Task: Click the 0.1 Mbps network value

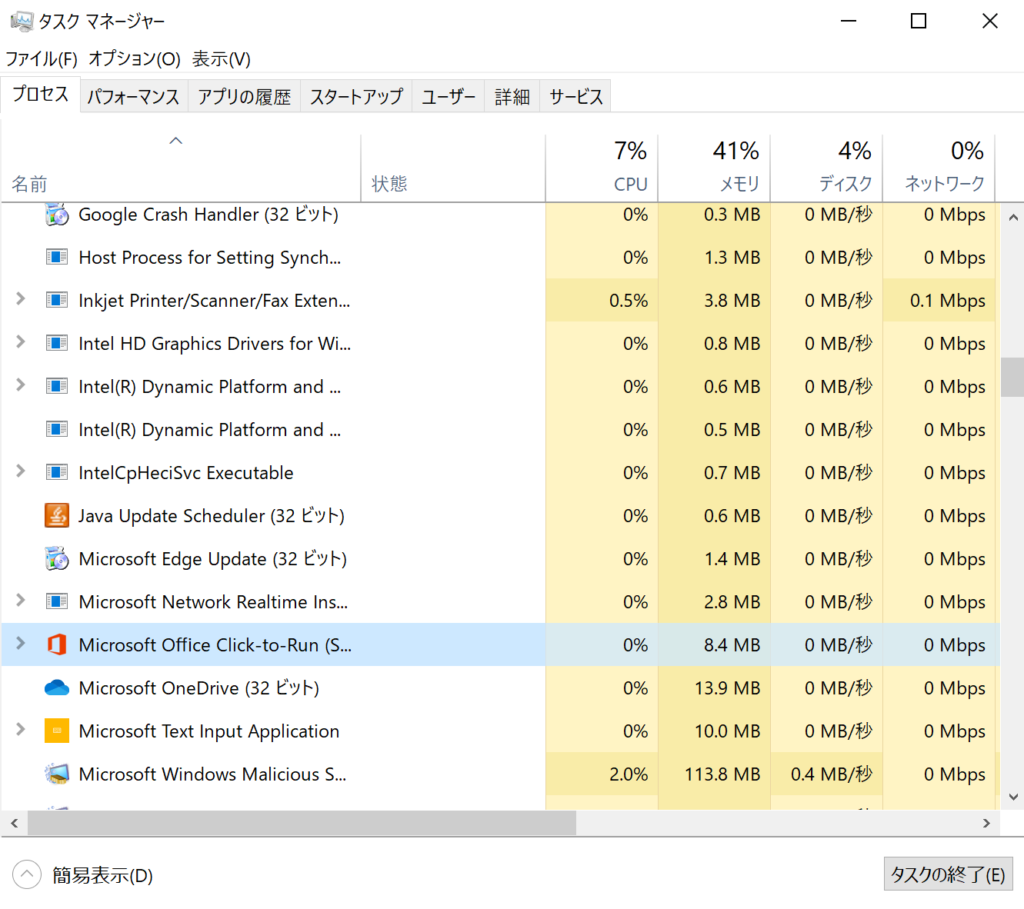Action: [948, 300]
